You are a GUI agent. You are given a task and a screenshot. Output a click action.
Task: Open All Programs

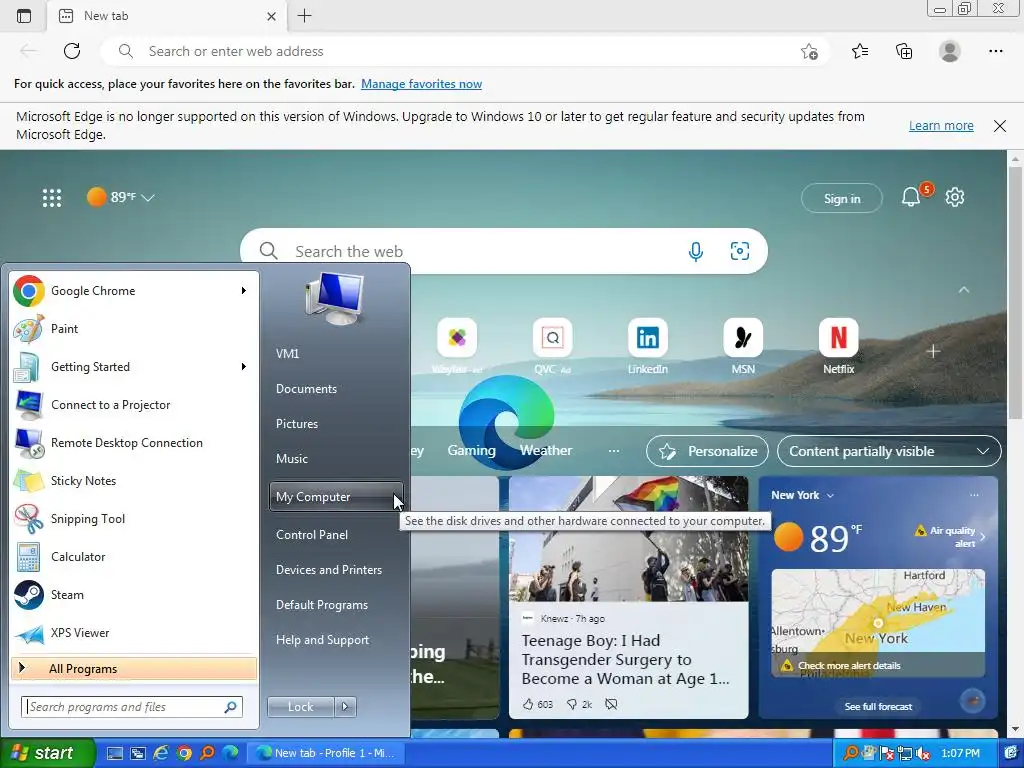[x=134, y=668]
